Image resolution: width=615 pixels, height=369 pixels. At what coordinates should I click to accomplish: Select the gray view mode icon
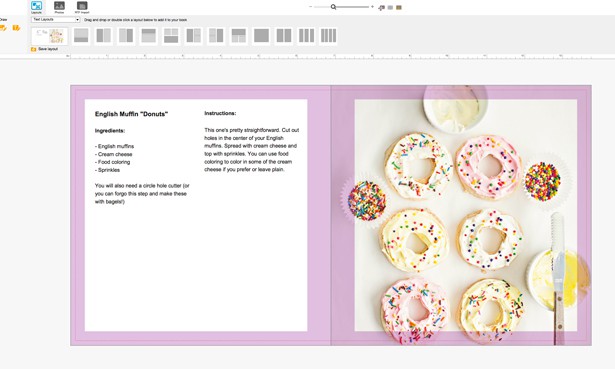(390, 7)
